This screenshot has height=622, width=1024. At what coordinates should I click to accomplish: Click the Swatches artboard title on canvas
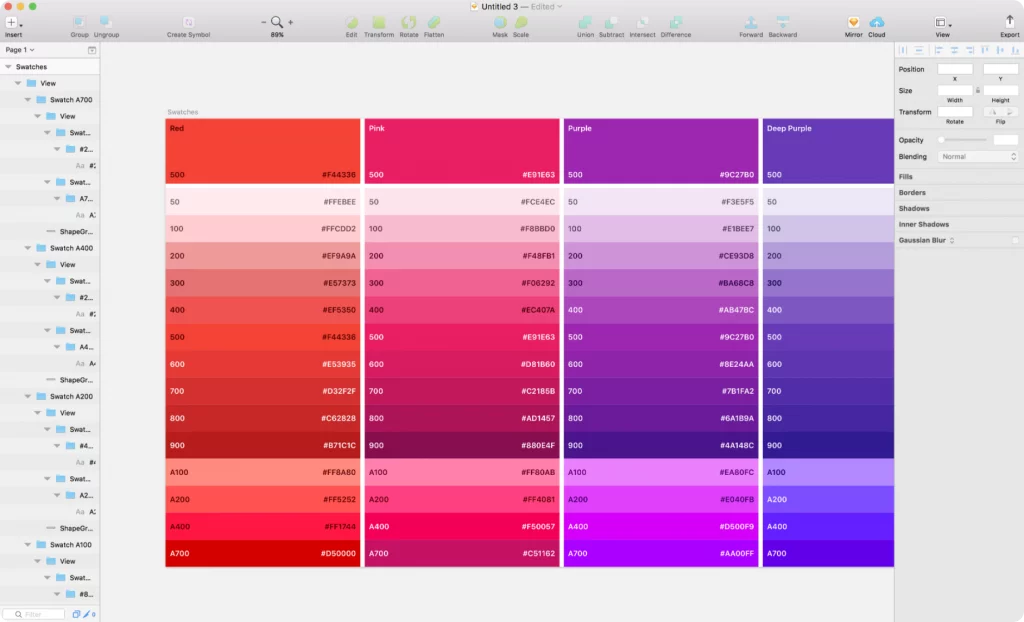(182, 112)
